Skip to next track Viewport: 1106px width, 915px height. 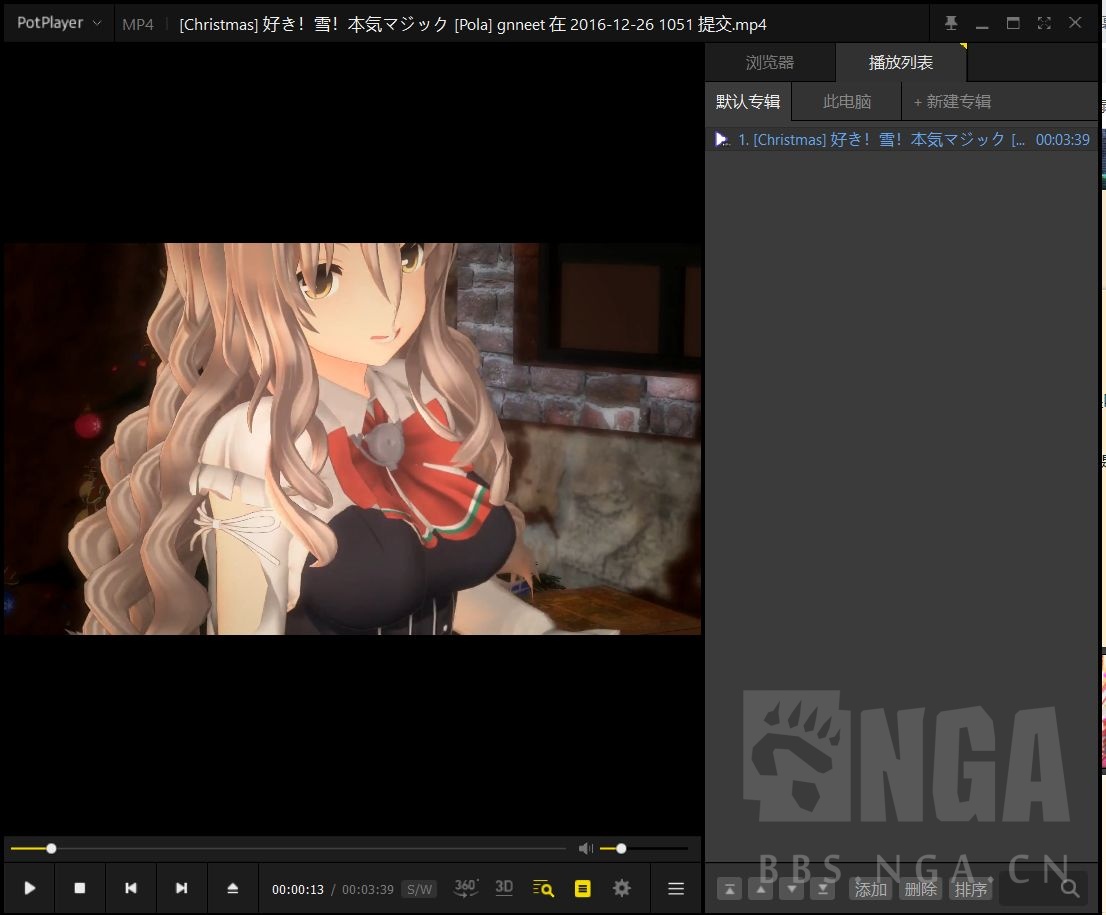point(181,888)
